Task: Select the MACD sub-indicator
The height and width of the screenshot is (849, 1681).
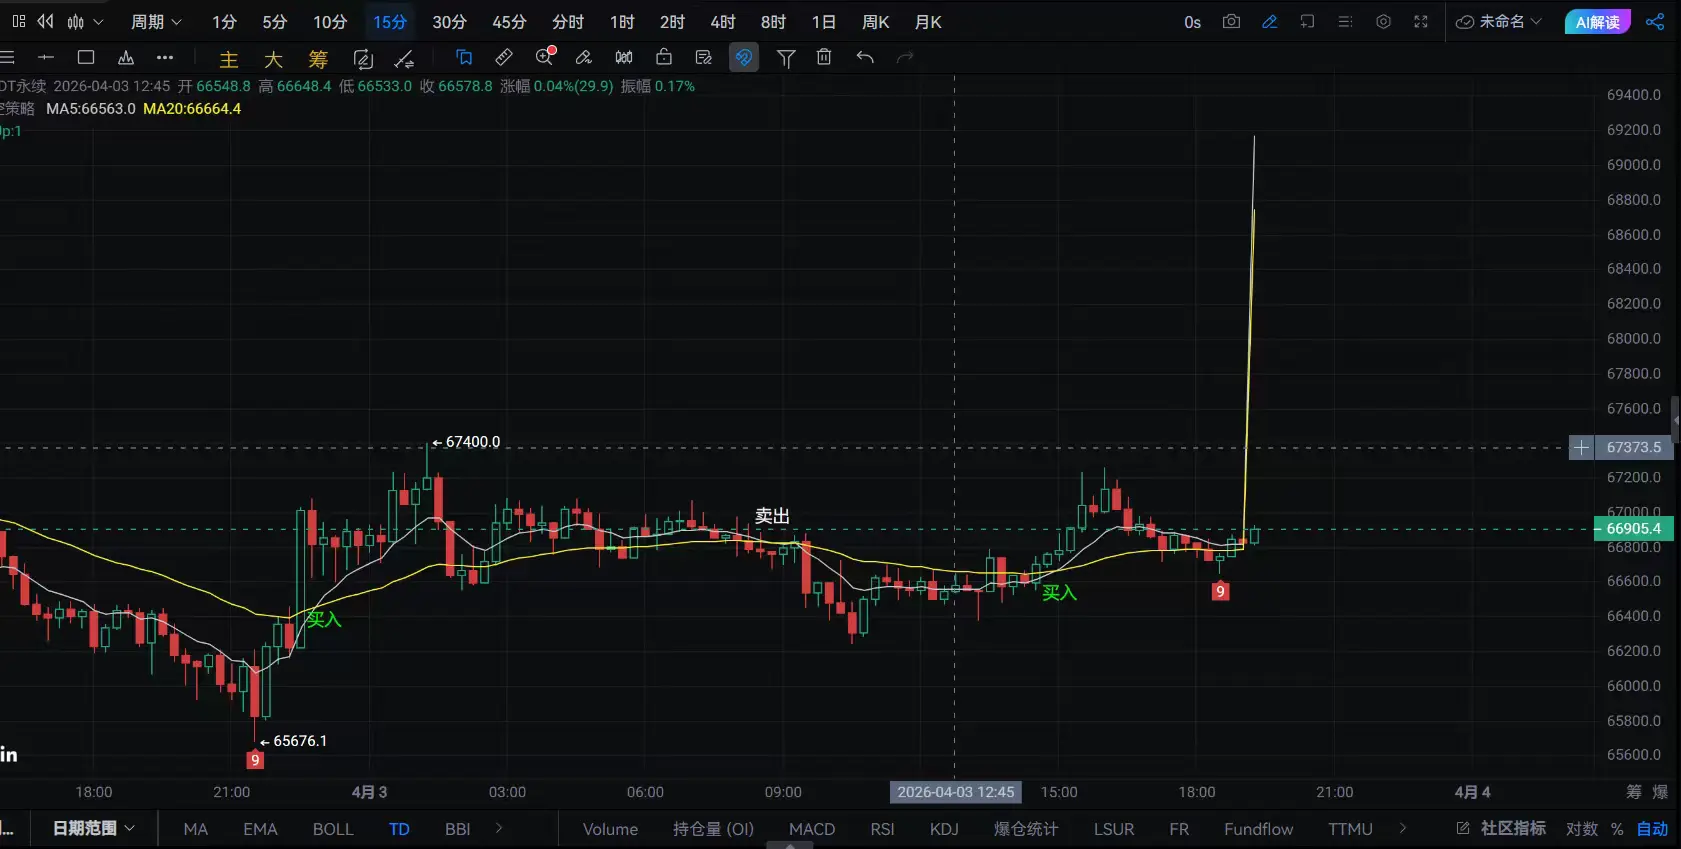Action: pos(812,829)
